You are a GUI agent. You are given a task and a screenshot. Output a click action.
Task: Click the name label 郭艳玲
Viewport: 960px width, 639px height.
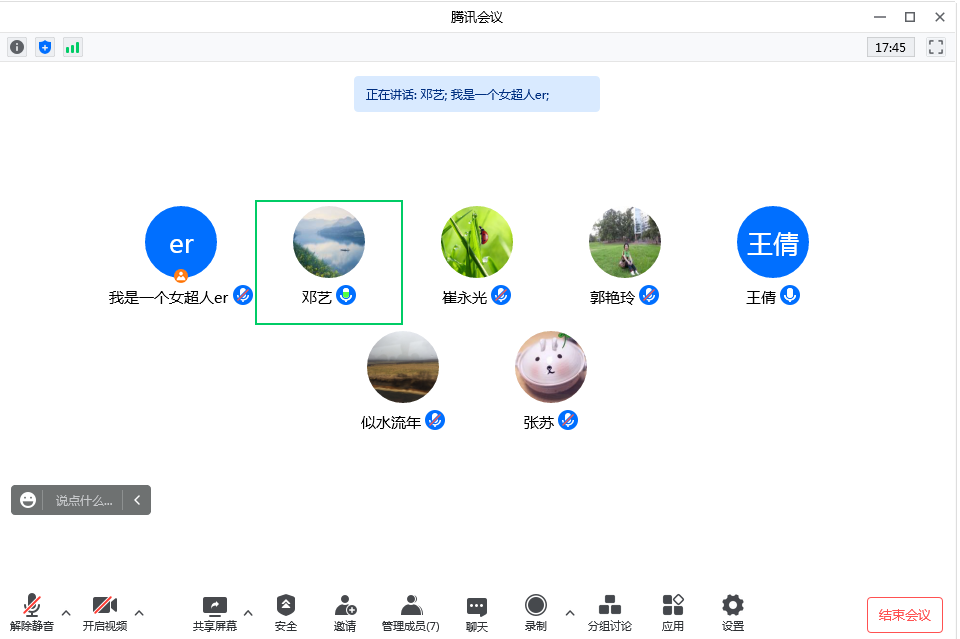tap(612, 297)
